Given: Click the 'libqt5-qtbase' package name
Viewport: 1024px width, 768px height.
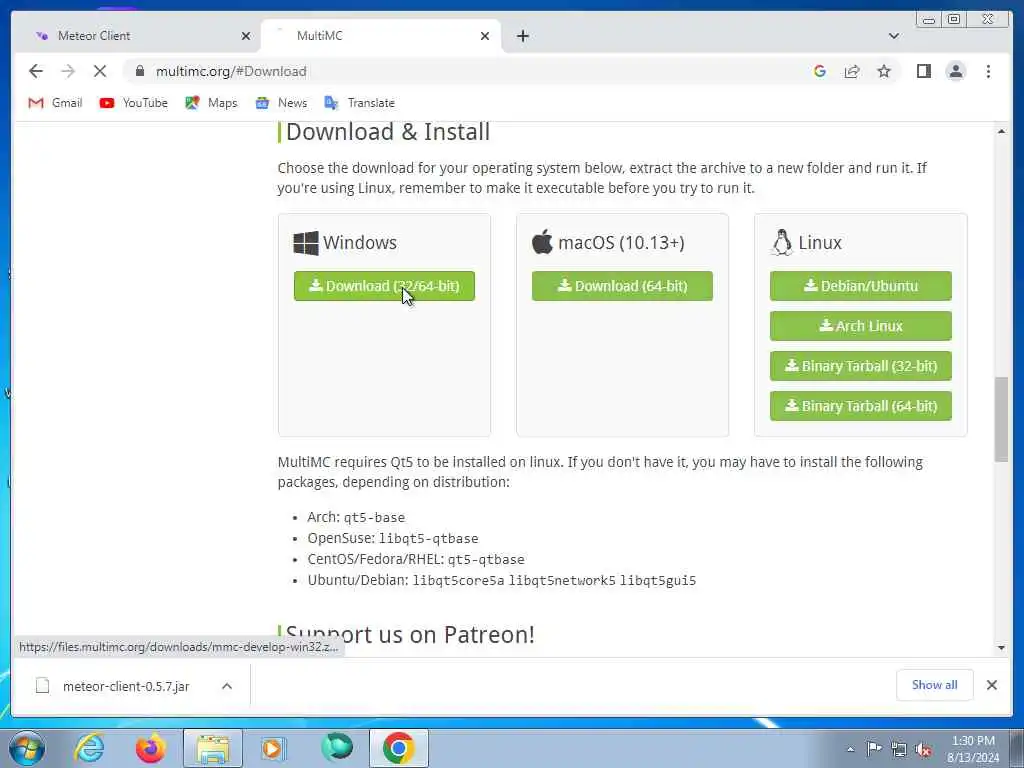Looking at the screenshot, I should pyautogui.click(x=428, y=539).
